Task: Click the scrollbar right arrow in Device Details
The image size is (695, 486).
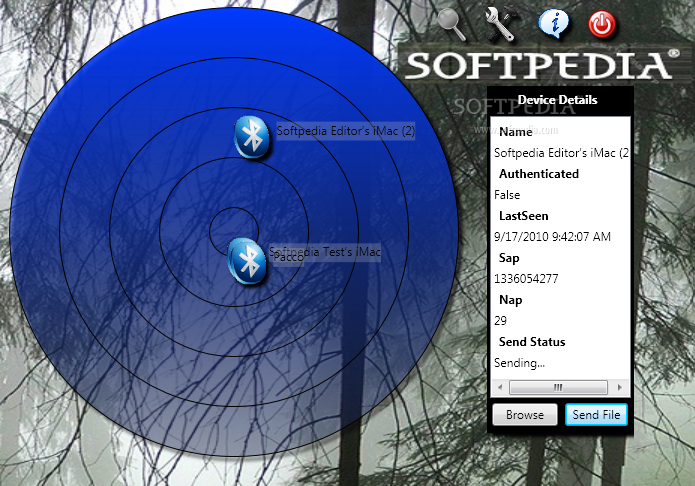Action: point(619,388)
